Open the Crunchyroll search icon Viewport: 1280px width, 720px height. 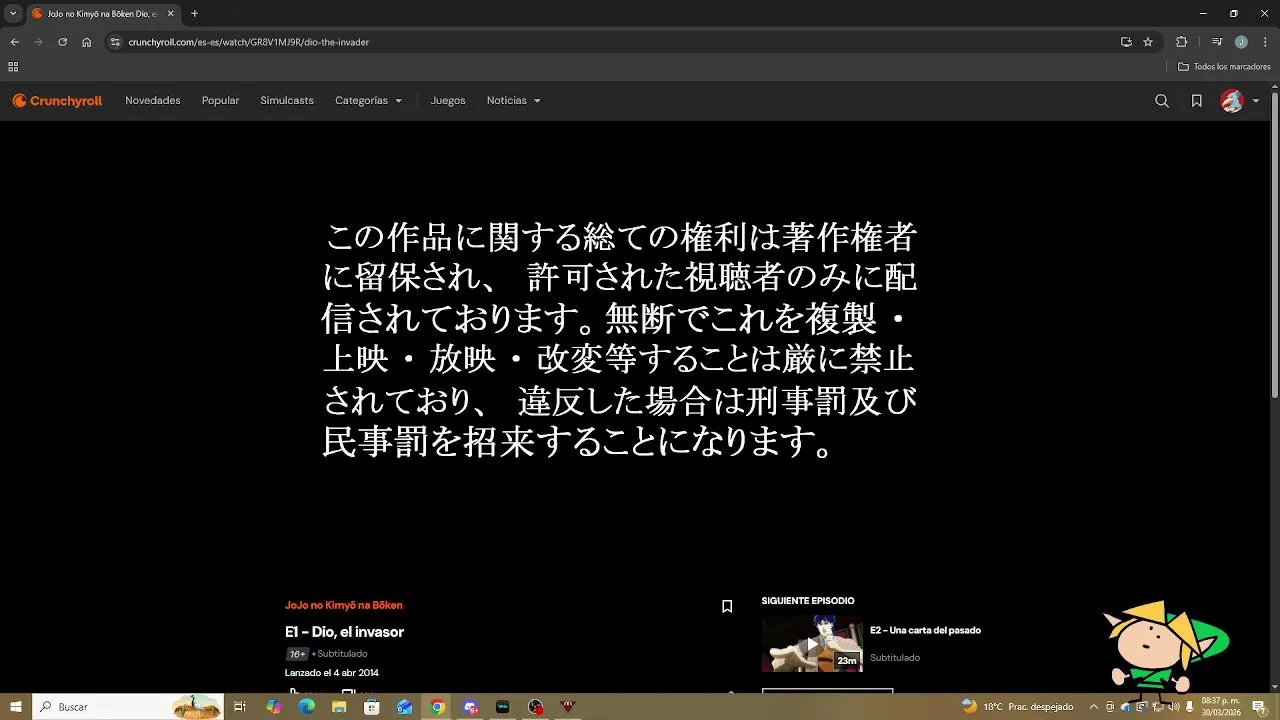(x=1162, y=101)
